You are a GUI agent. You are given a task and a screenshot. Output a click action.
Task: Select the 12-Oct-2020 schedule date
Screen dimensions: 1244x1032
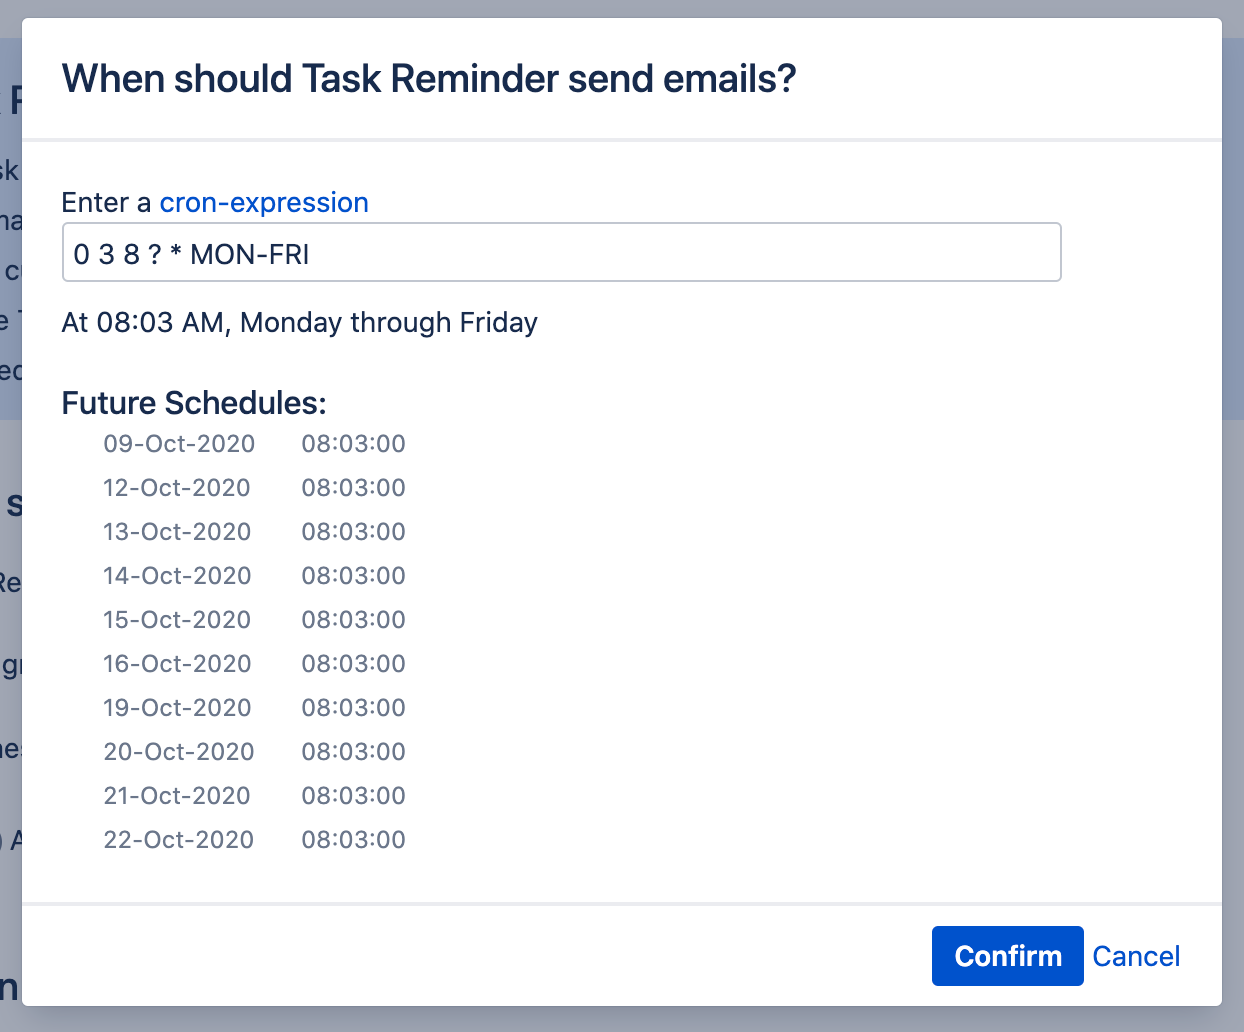(x=177, y=488)
